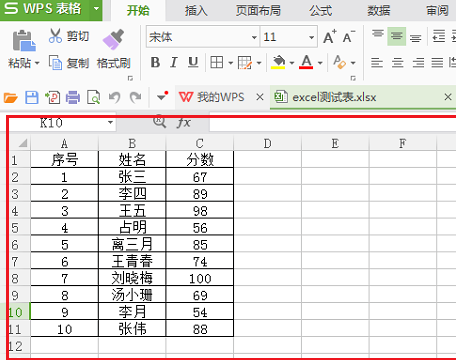Open quick access customization arrow
This screenshot has height=360, width=456.
click(x=162, y=97)
